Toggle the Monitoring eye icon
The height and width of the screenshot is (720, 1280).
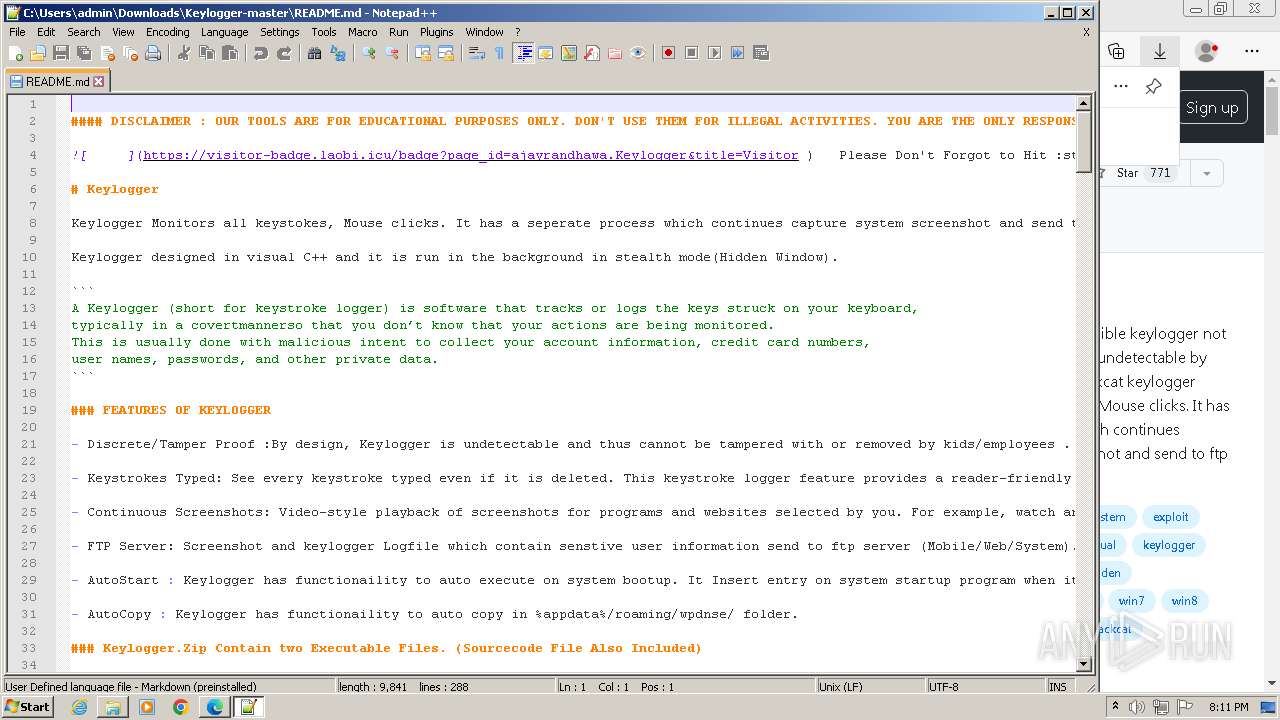pos(638,53)
